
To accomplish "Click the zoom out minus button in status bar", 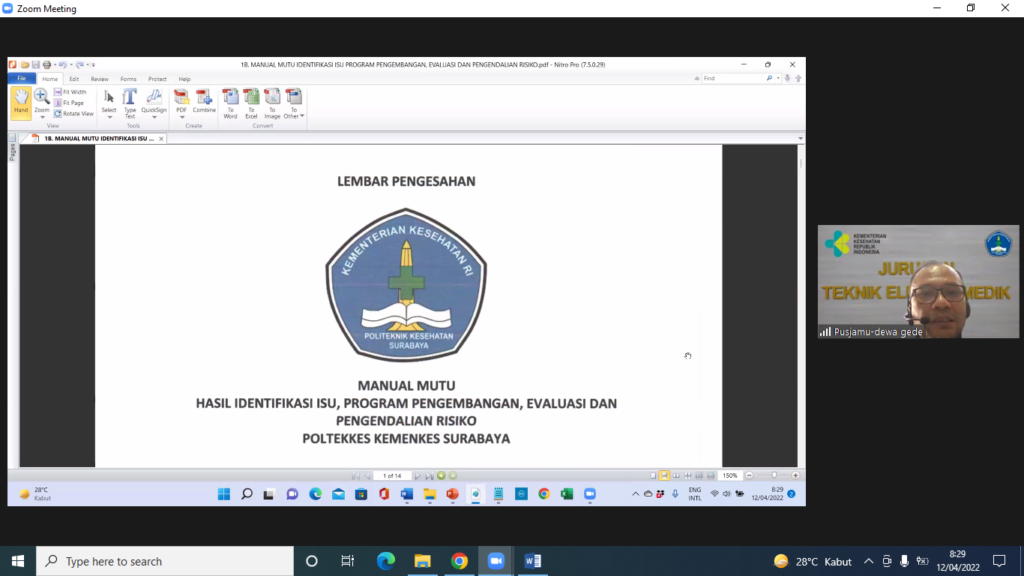I will tap(750, 475).
